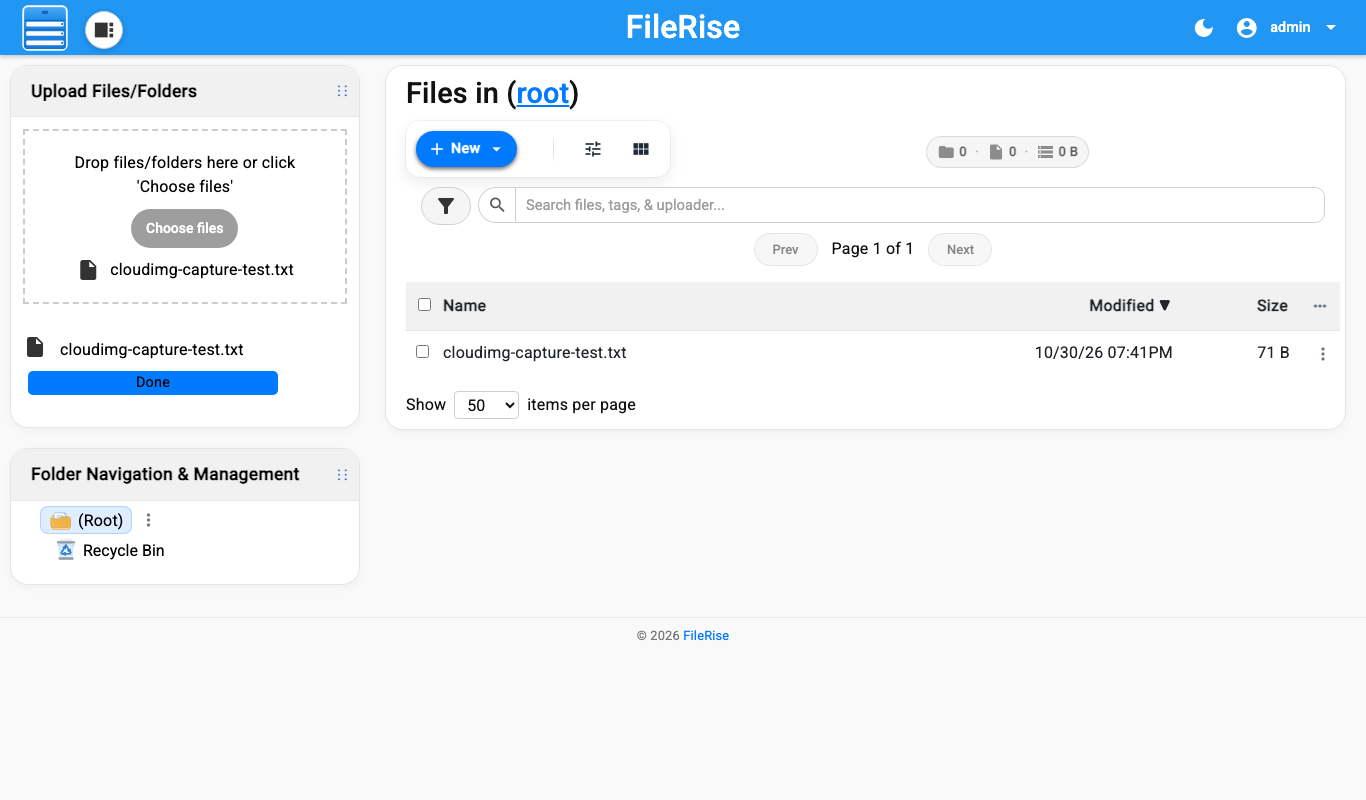Click the 10/30/26 07:41PM modified date cell
The width and height of the screenshot is (1366, 800).
tap(1104, 353)
